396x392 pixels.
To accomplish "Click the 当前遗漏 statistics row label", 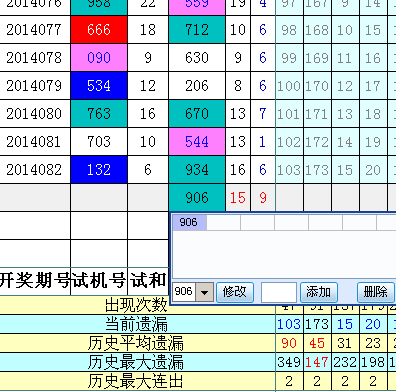I will [136, 324].
